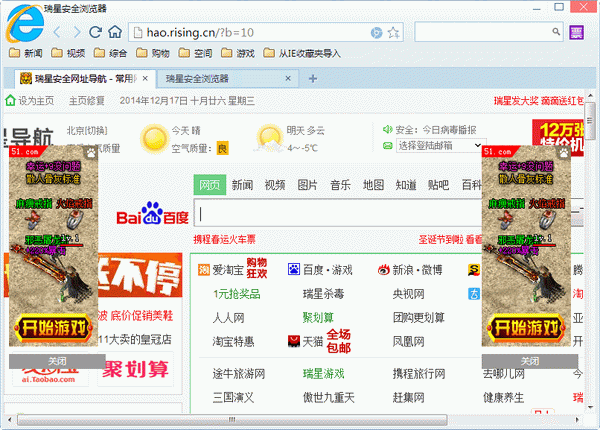Expand the 选择登陆邮箱 dropdown
Screen dimensions: 600x430
tap(441, 145)
